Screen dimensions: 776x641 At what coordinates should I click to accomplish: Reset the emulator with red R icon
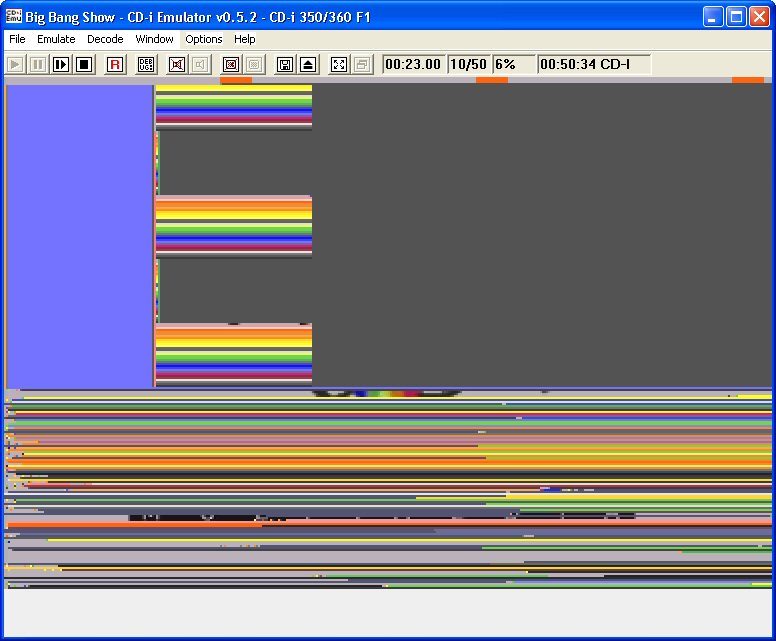coord(115,64)
